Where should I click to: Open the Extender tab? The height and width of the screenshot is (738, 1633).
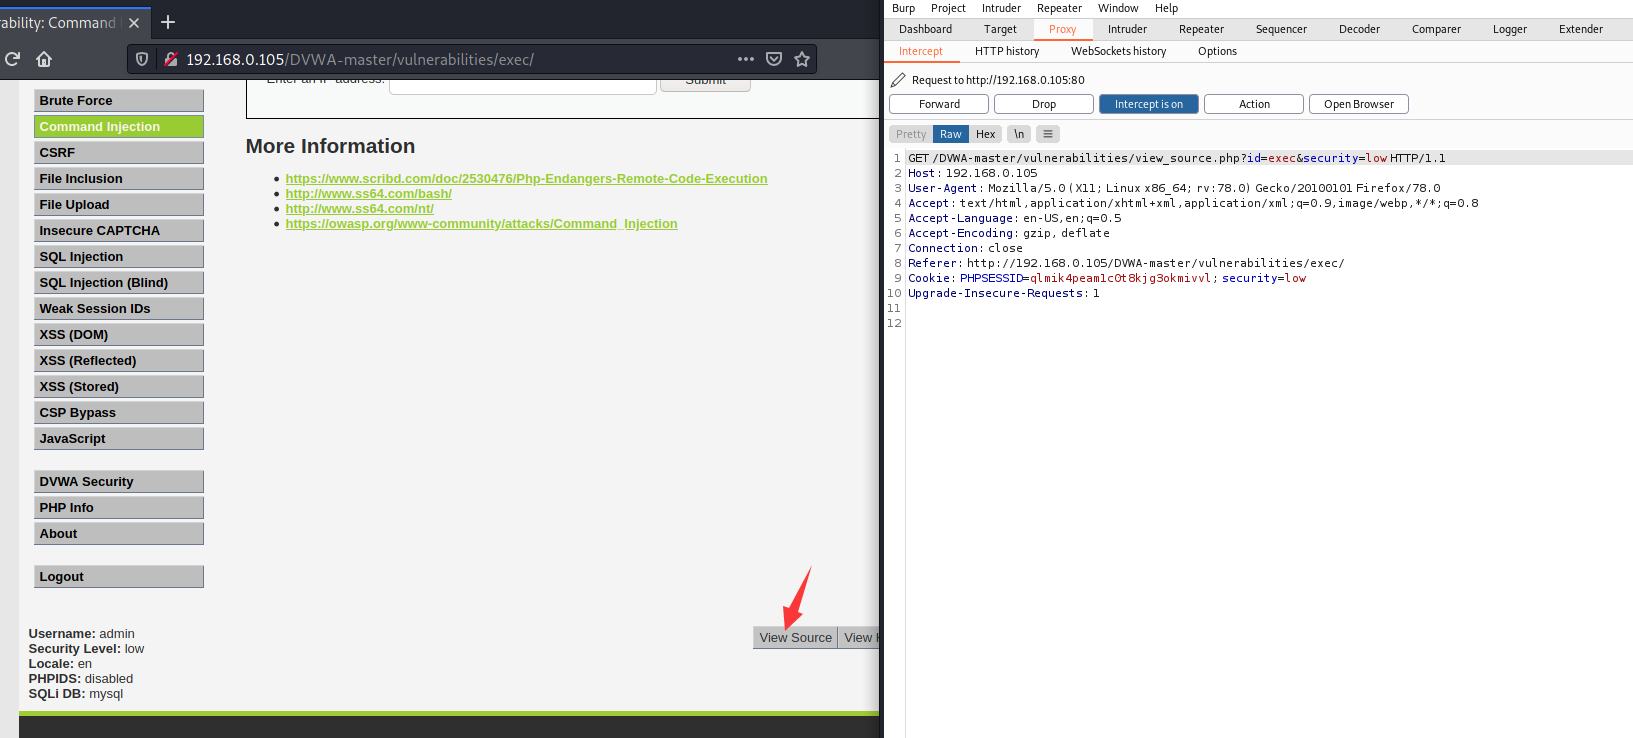click(1580, 29)
